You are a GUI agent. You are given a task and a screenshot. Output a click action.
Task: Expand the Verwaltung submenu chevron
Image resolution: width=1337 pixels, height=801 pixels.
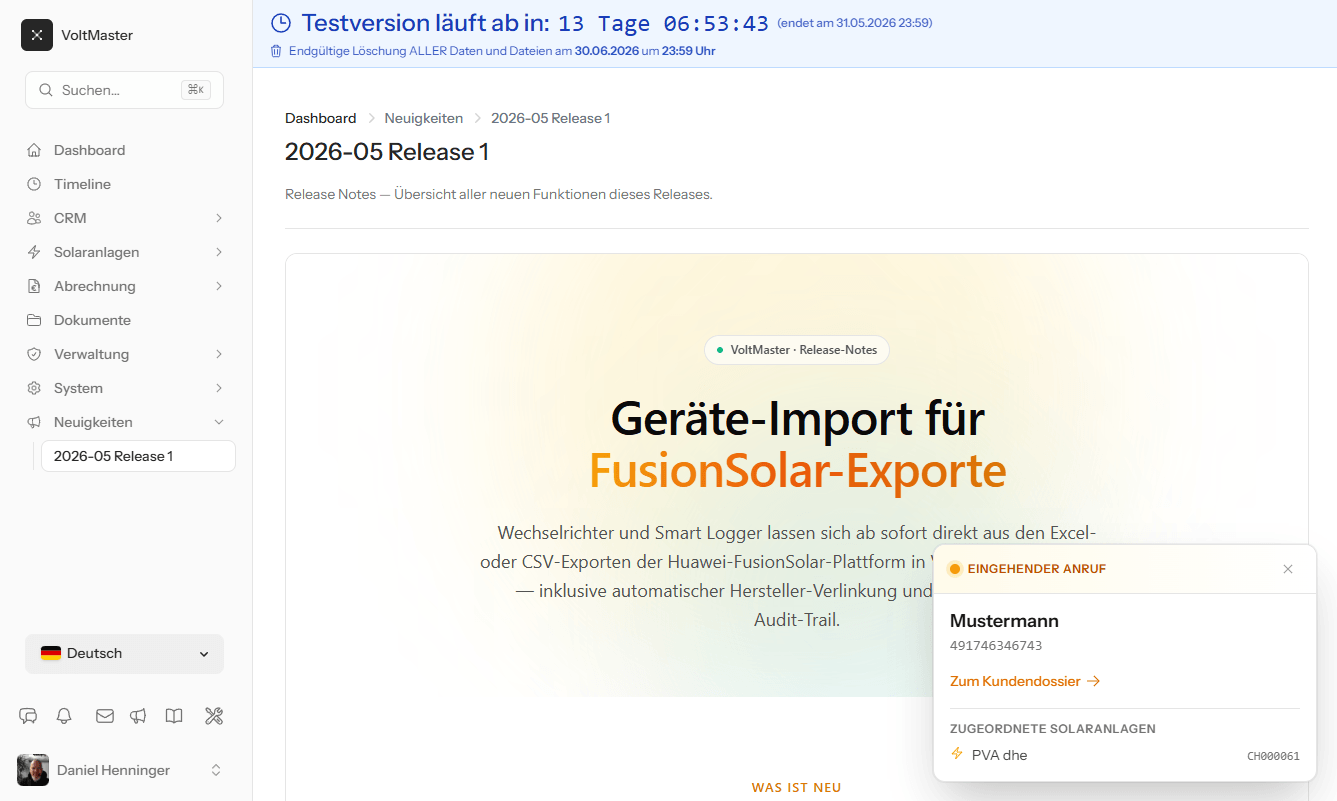point(219,354)
